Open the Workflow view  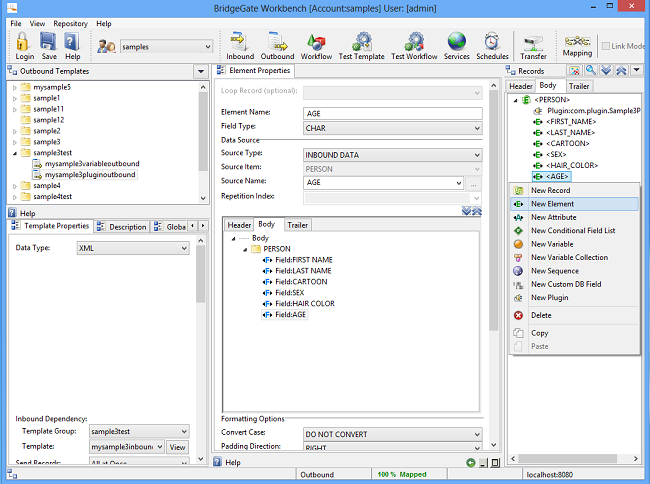pos(316,46)
